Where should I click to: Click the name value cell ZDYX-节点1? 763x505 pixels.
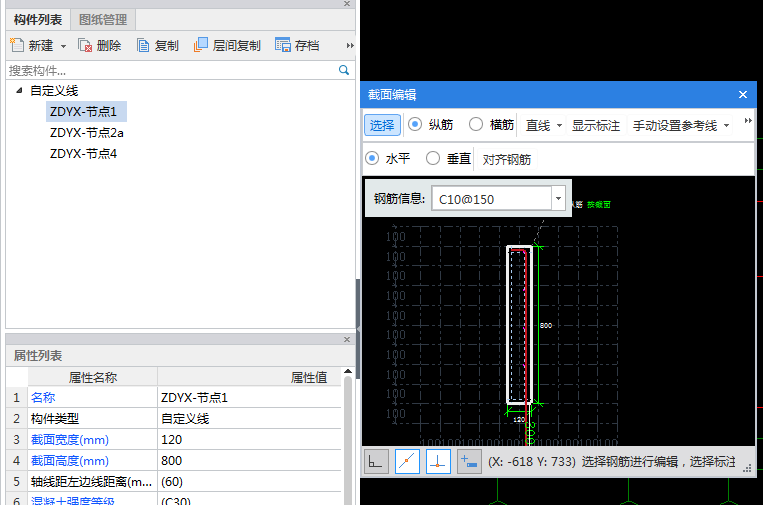(x=250, y=397)
